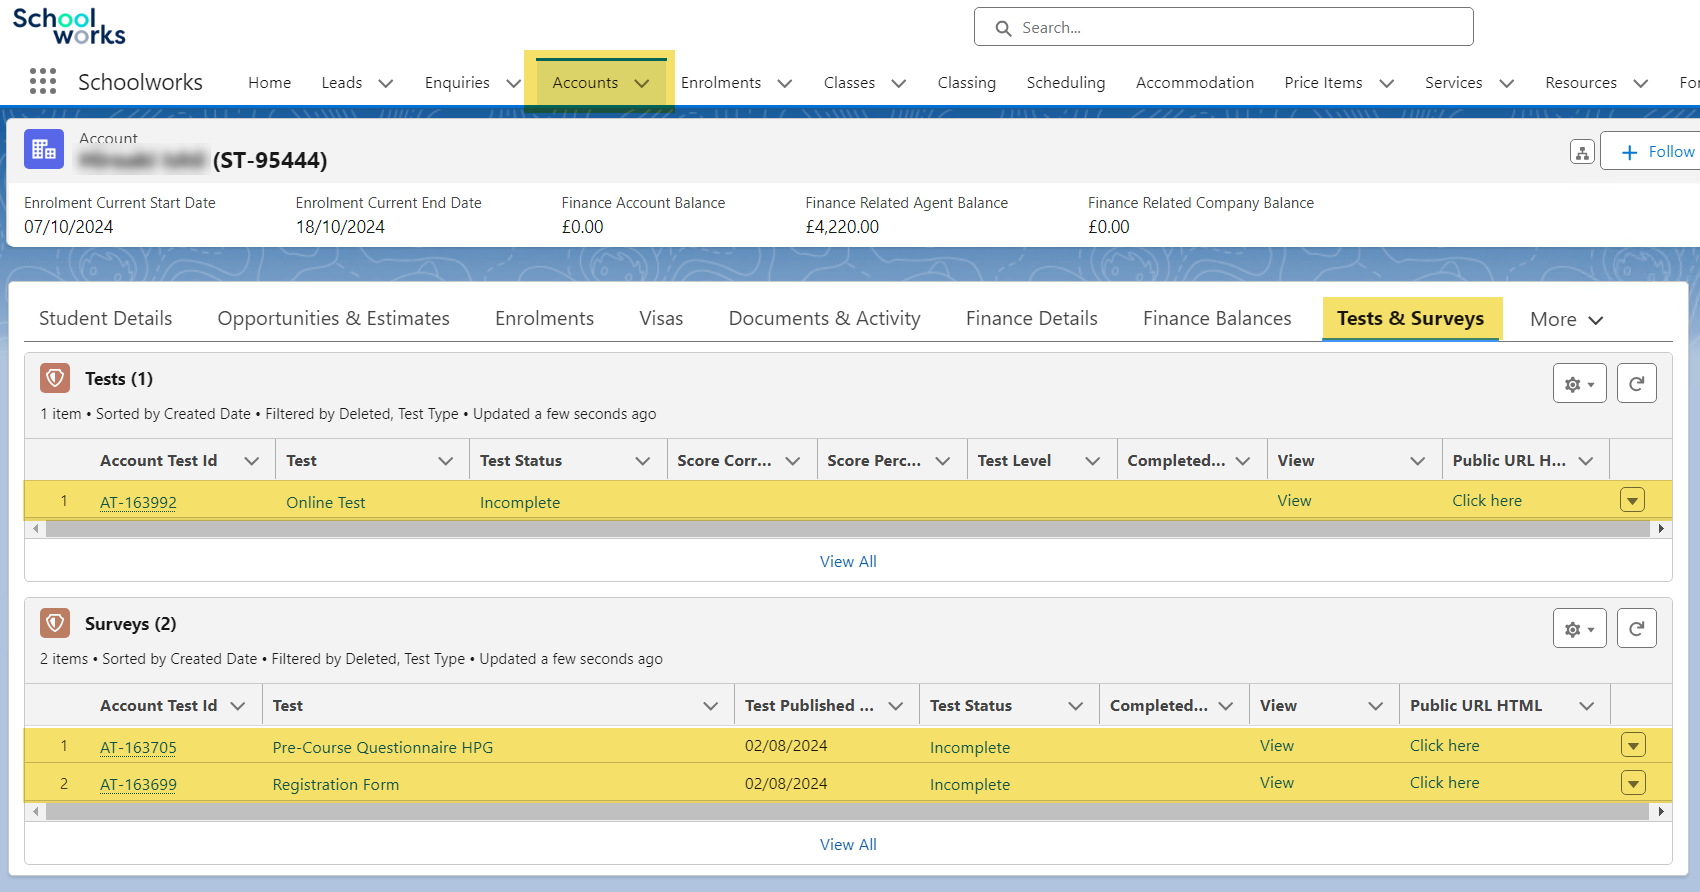Sort Surveys by Test Status header
The image size is (1700, 892).
[x=971, y=705]
